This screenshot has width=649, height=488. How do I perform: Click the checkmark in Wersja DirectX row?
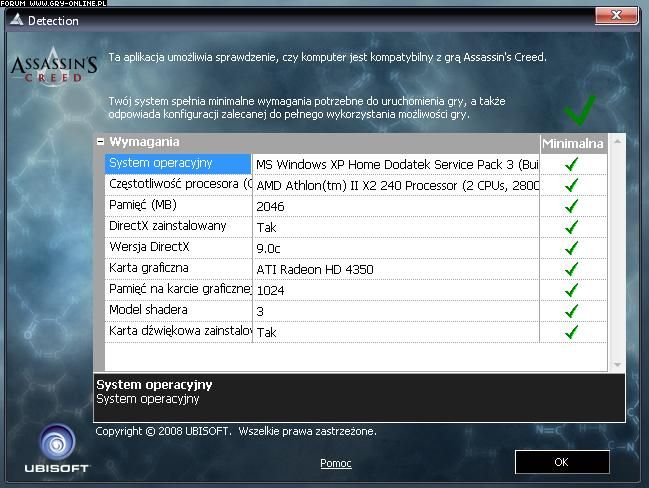pyautogui.click(x=572, y=248)
